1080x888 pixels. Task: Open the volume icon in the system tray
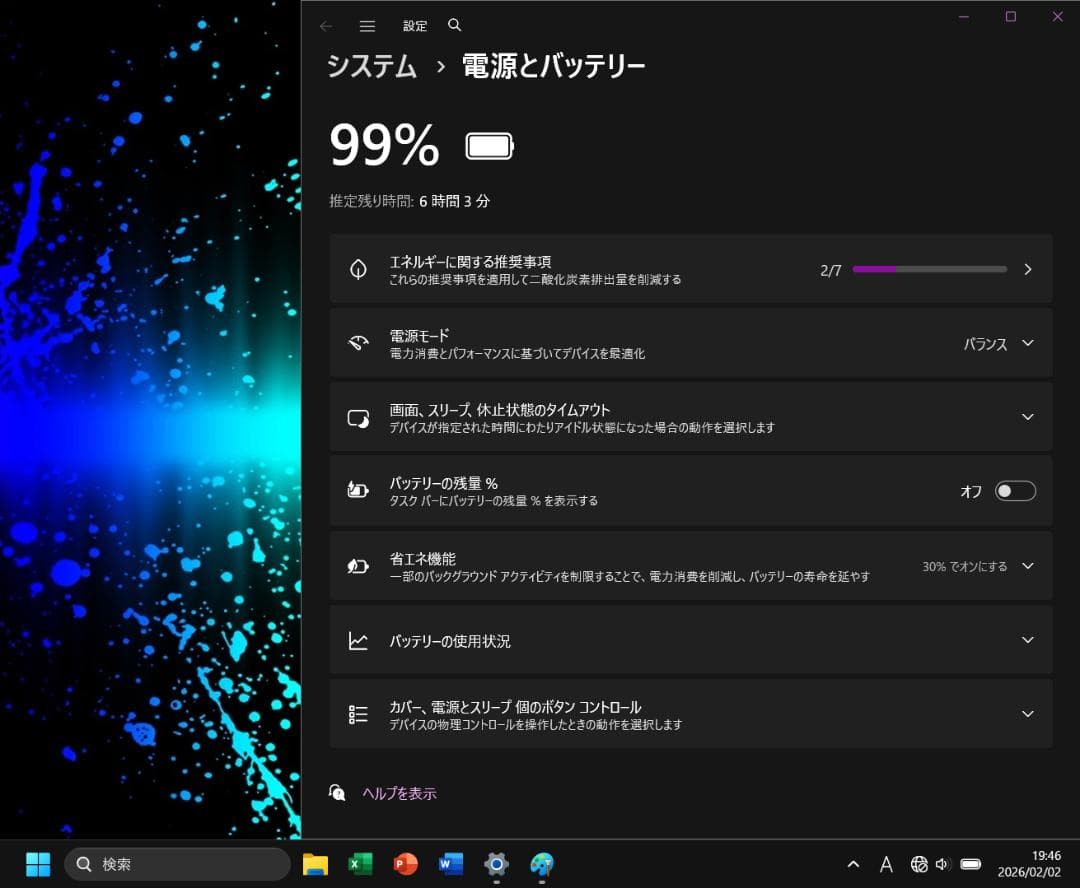(942, 864)
